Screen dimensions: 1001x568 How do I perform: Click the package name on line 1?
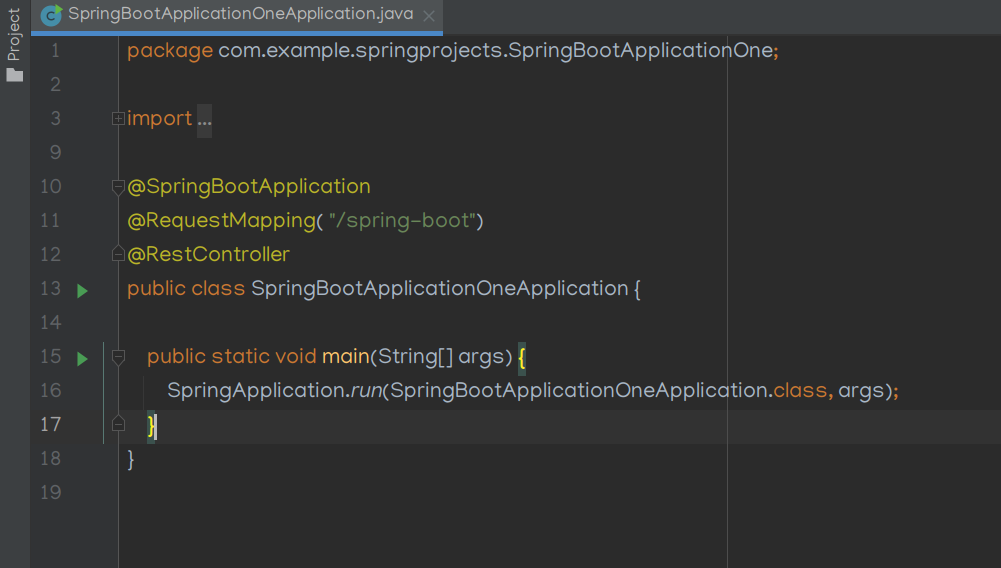tap(495, 50)
